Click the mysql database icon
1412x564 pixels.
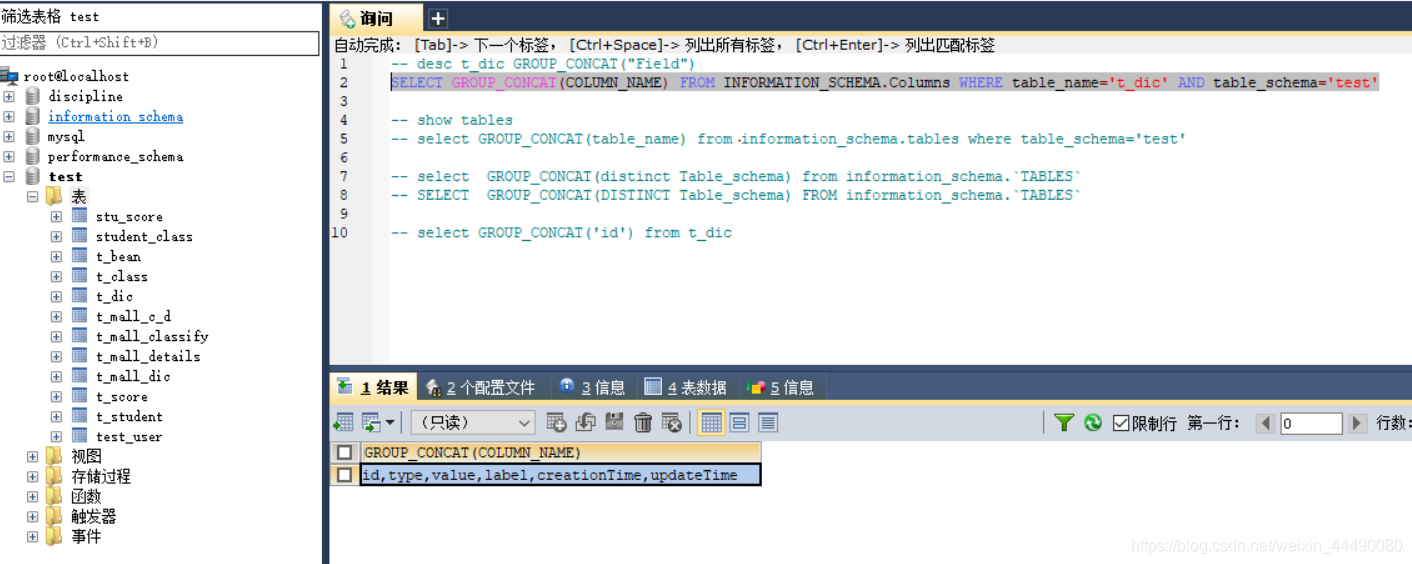[x=33, y=136]
